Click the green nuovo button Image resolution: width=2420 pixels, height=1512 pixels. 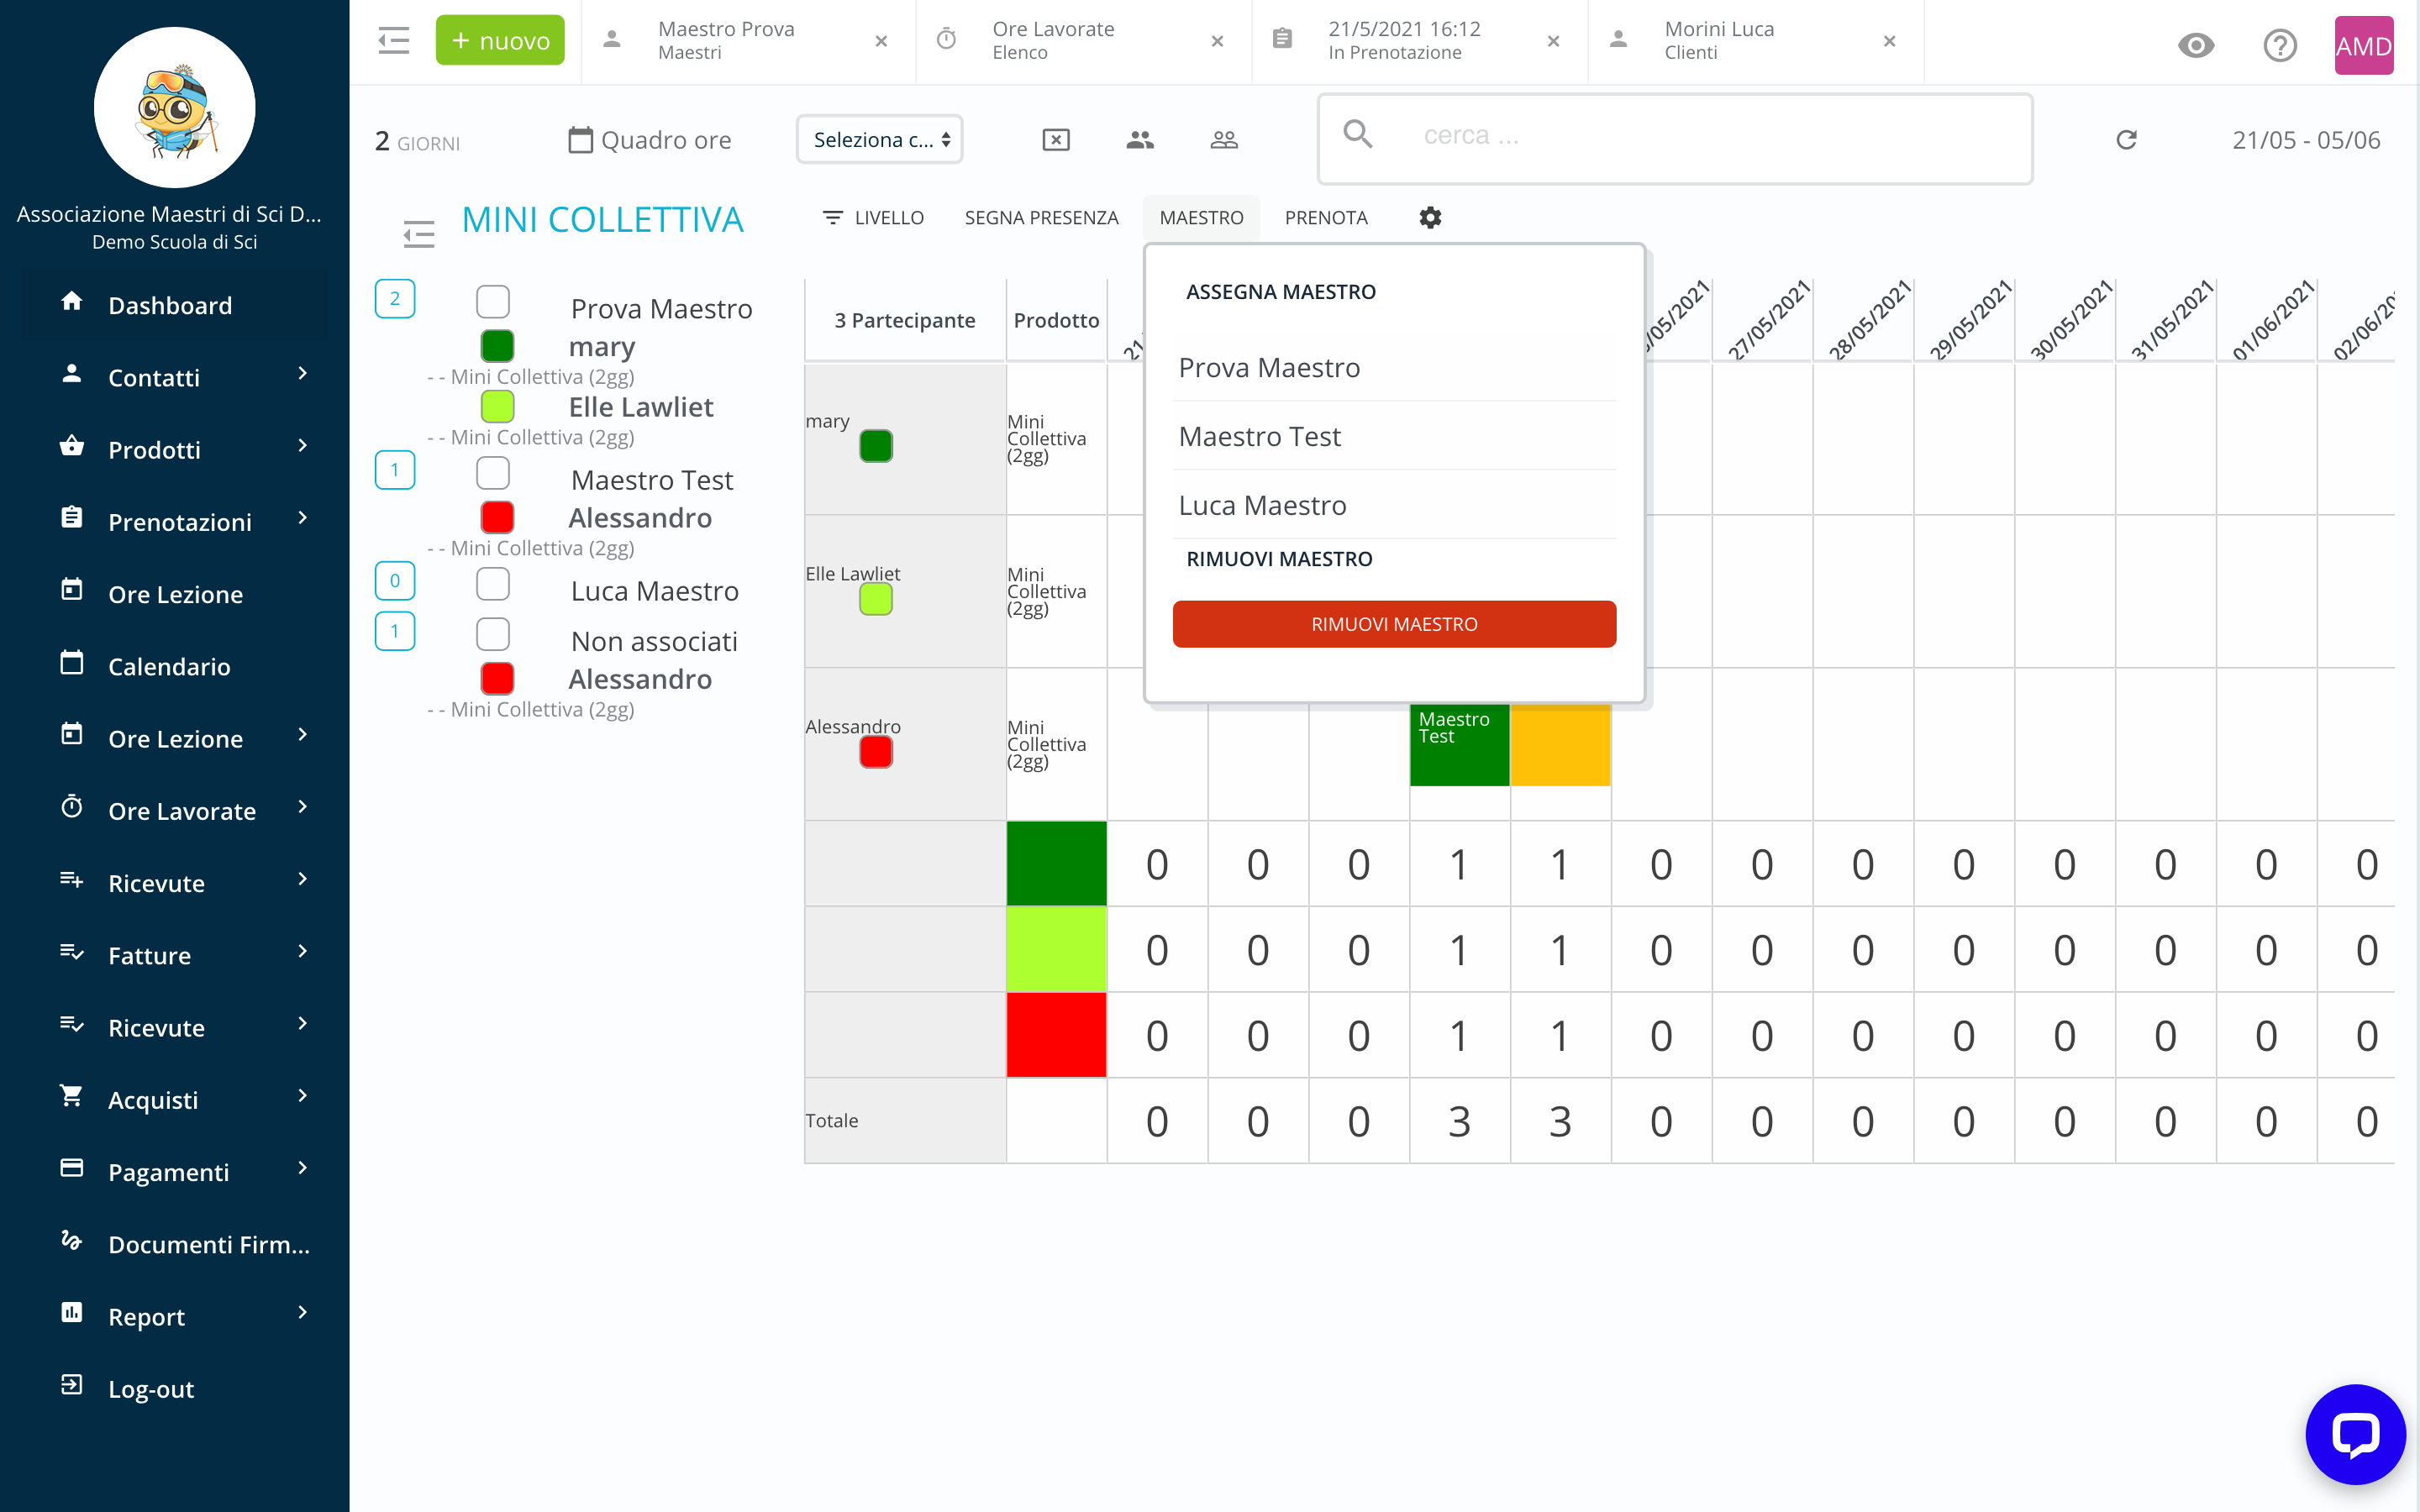point(500,41)
